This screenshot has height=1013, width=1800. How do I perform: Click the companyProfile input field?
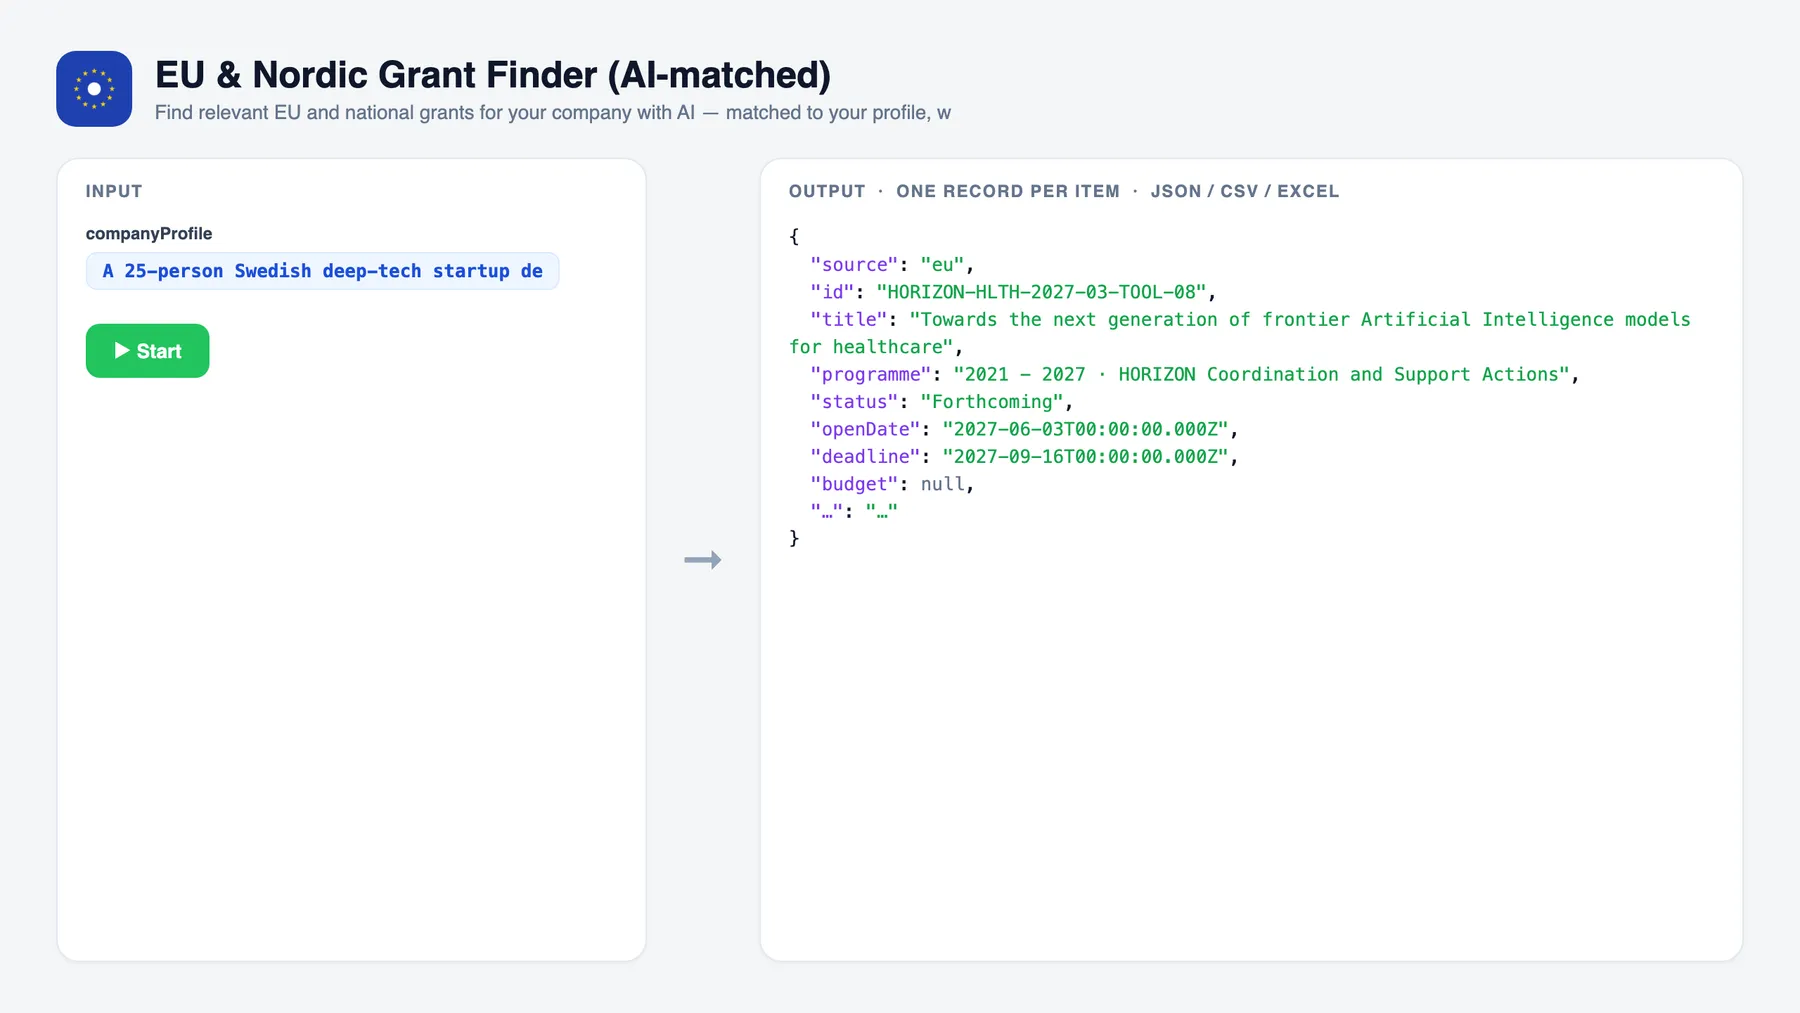pyautogui.click(x=322, y=271)
